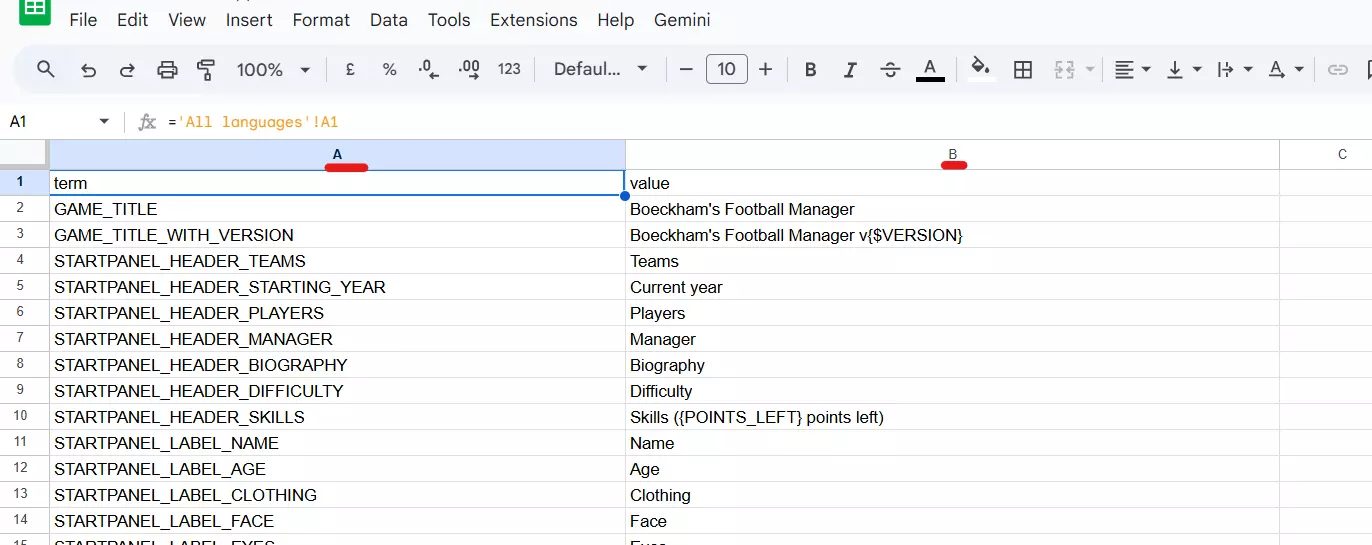The height and width of the screenshot is (545, 1372).
Task: Open the borders tool
Action: tap(1022, 69)
